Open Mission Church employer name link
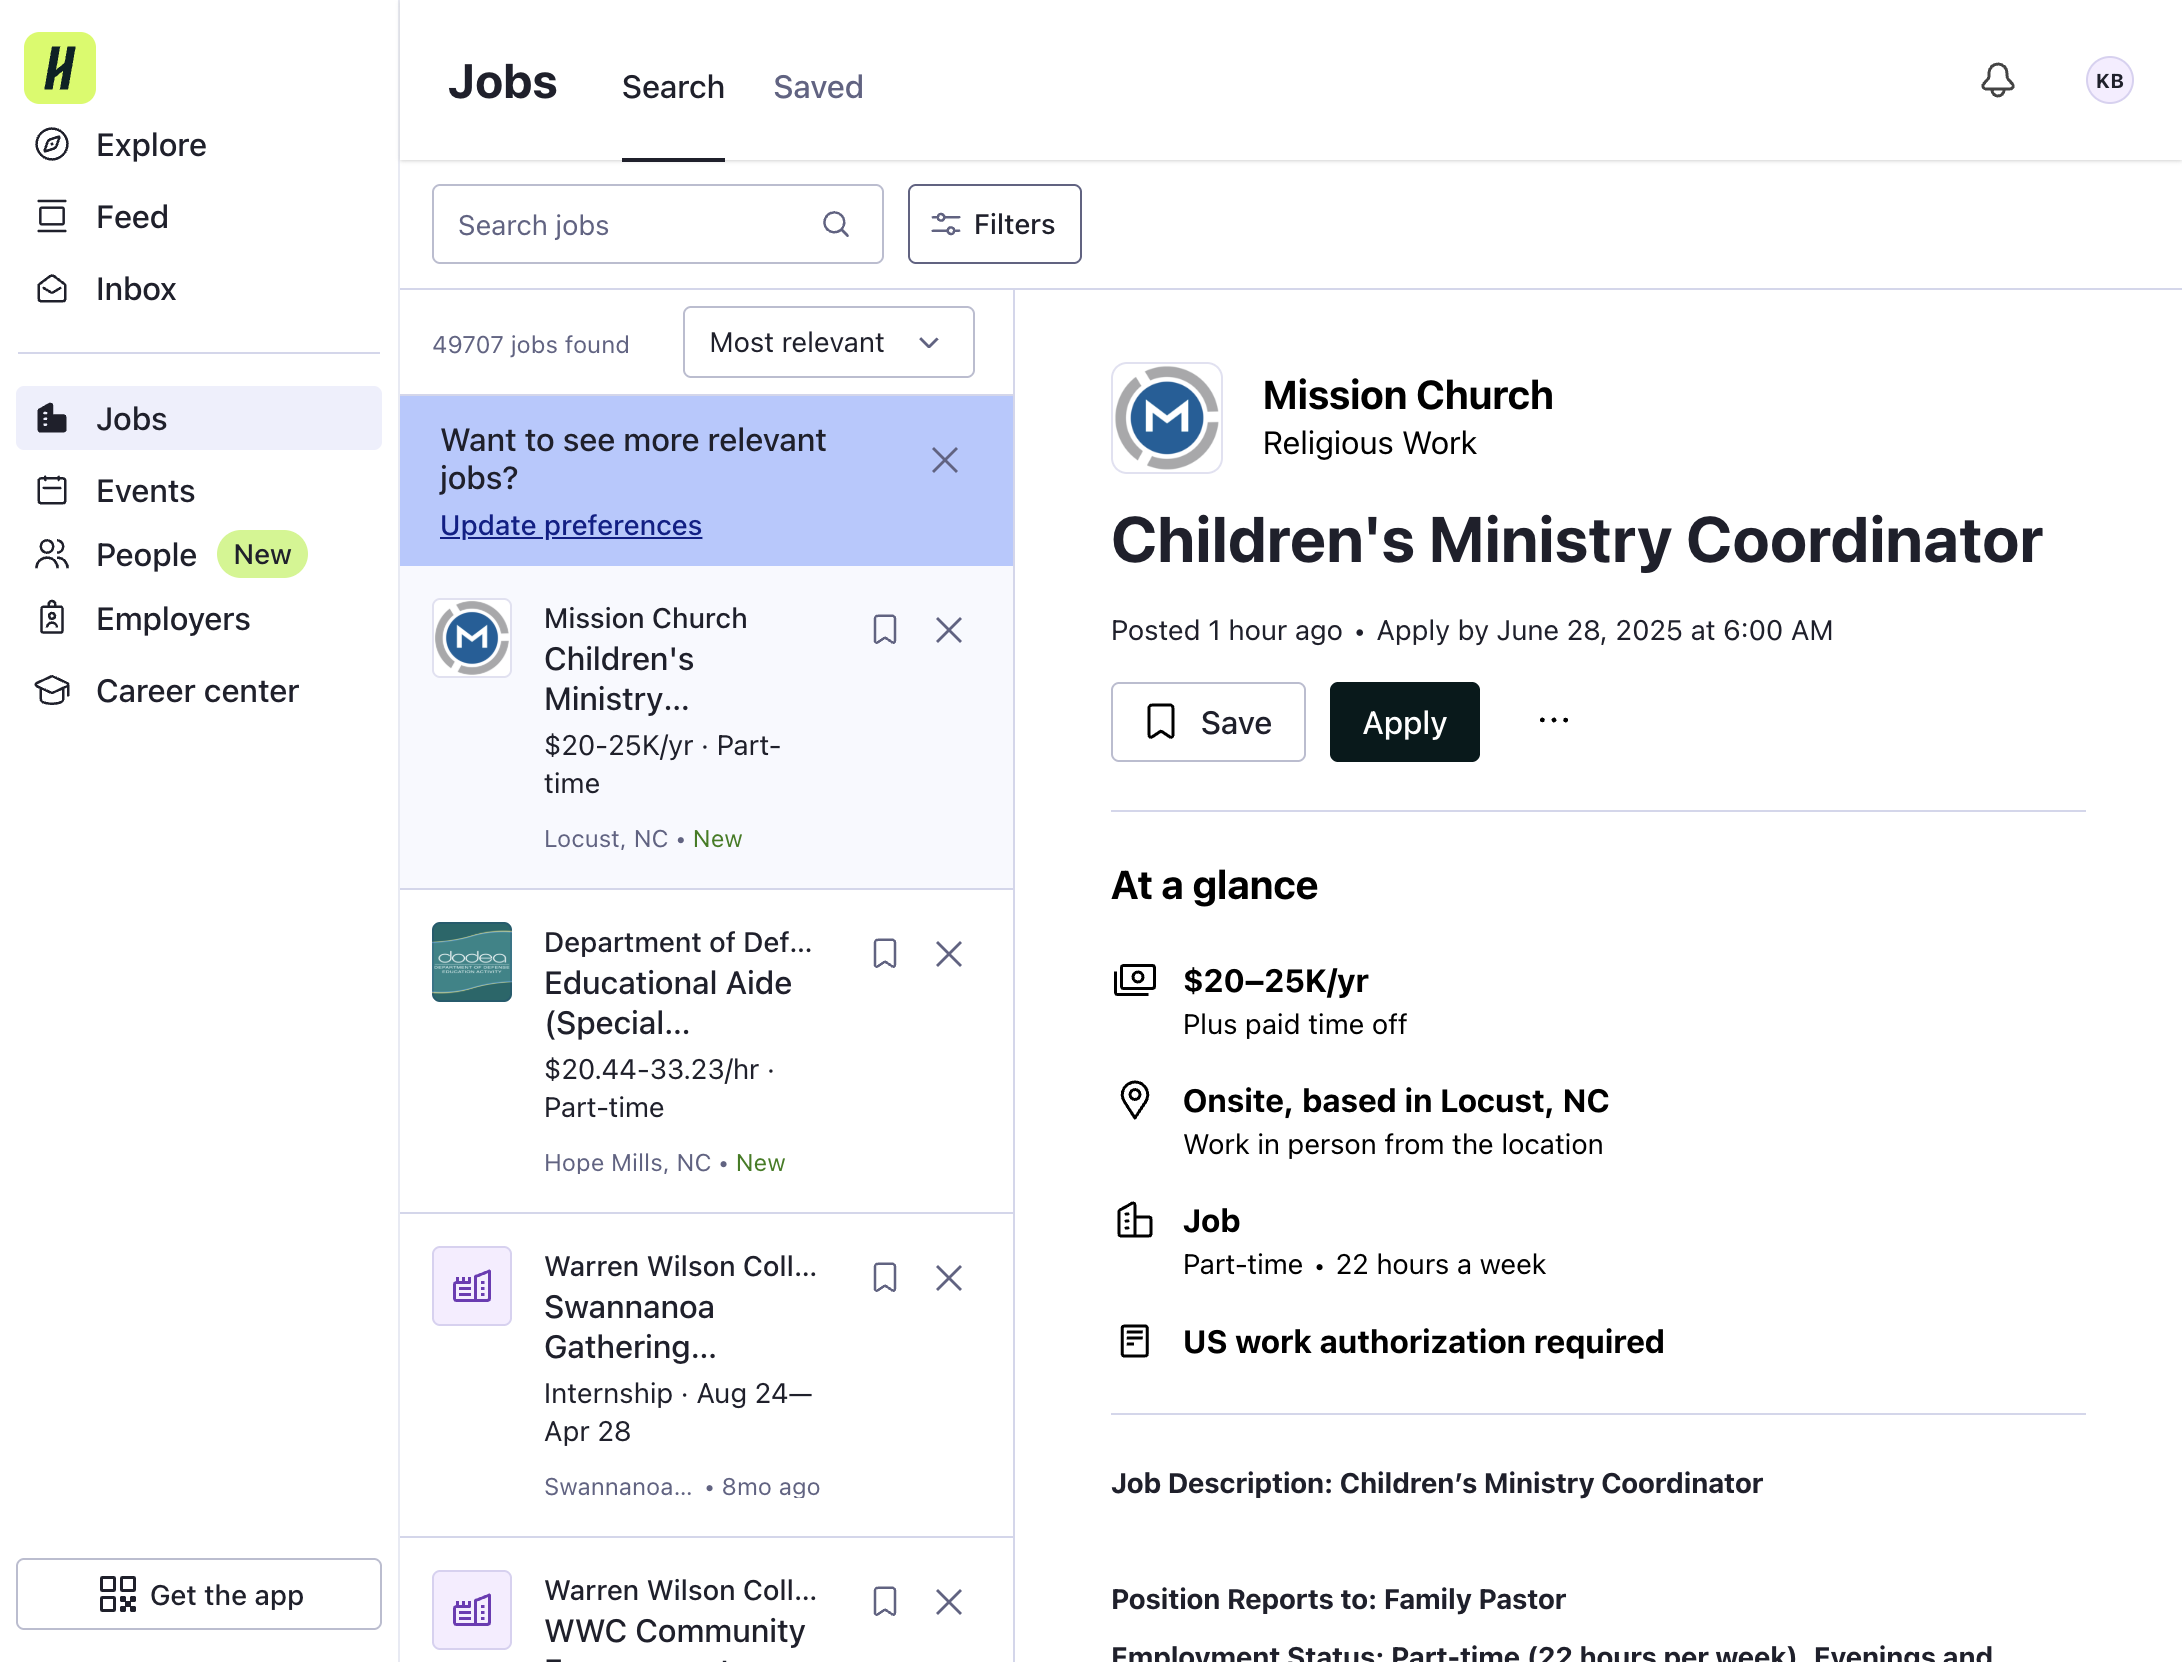Image resolution: width=2182 pixels, height=1662 pixels. point(1408,396)
